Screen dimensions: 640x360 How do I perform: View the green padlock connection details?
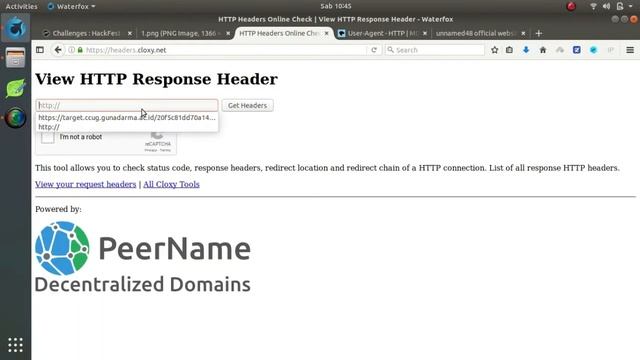(80, 50)
